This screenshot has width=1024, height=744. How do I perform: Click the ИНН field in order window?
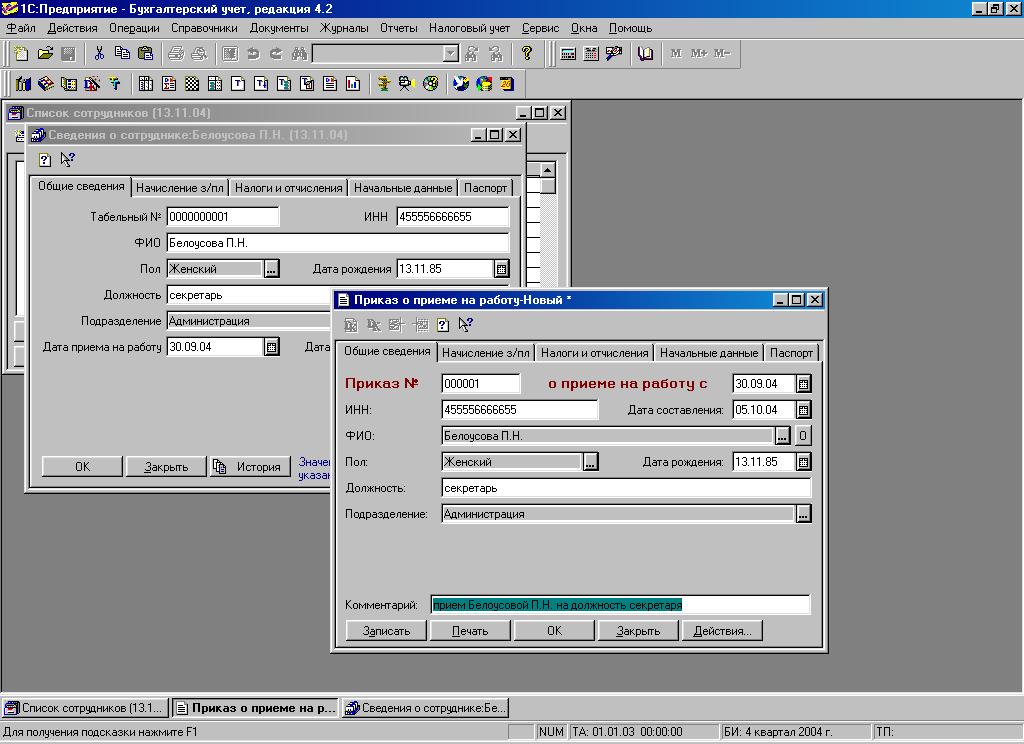click(520, 410)
